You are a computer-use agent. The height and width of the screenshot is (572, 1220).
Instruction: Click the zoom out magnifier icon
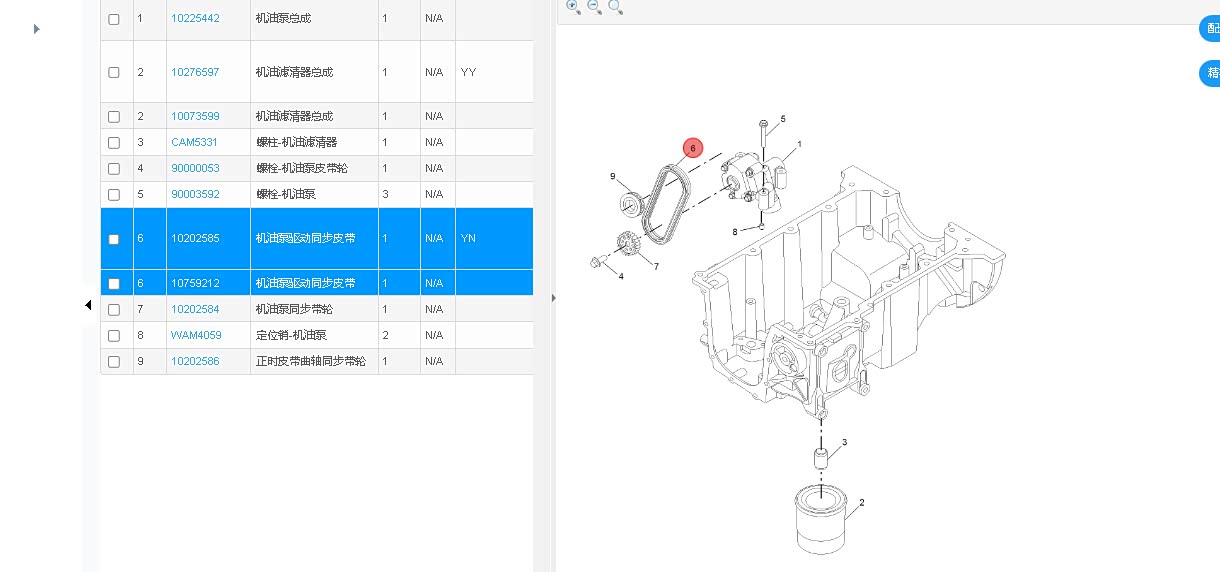point(594,6)
